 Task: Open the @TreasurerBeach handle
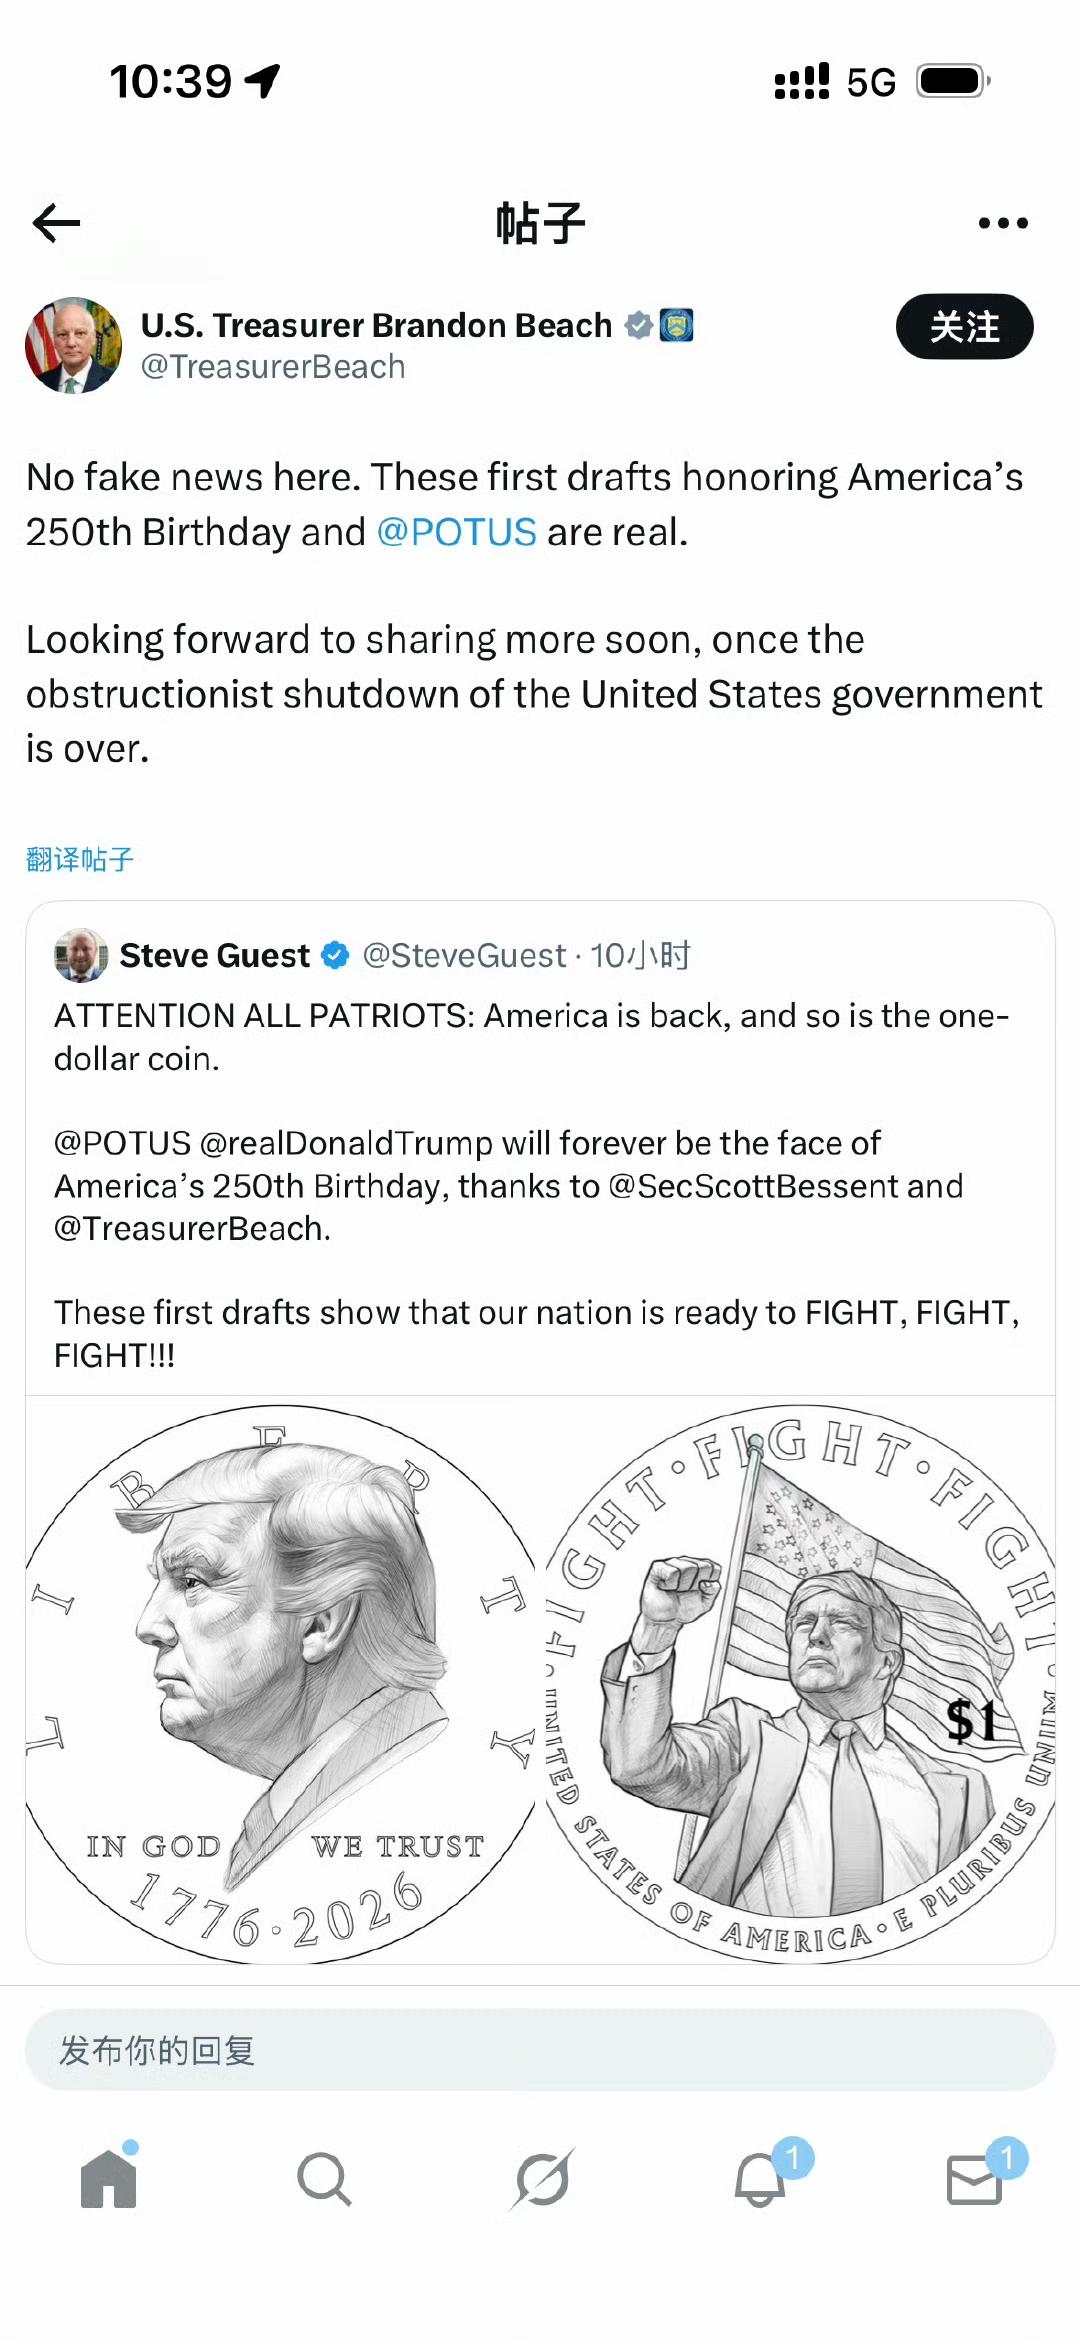(273, 367)
